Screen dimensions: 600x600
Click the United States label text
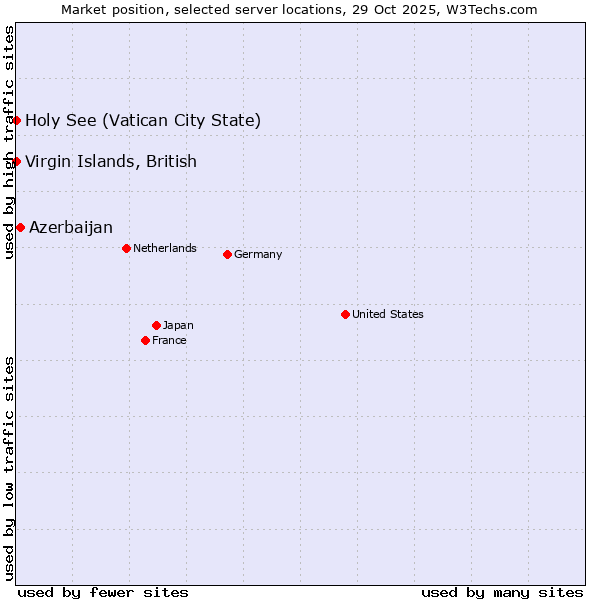388,314
